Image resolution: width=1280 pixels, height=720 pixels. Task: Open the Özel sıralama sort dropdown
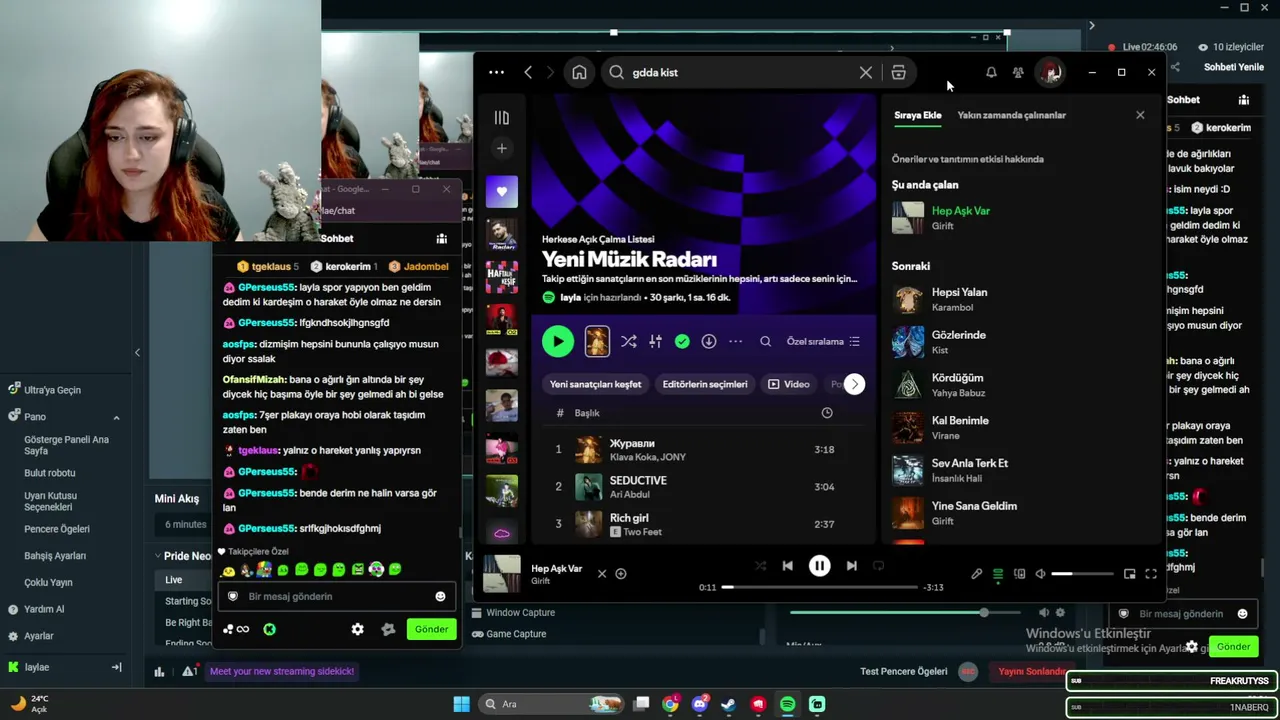tap(823, 341)
